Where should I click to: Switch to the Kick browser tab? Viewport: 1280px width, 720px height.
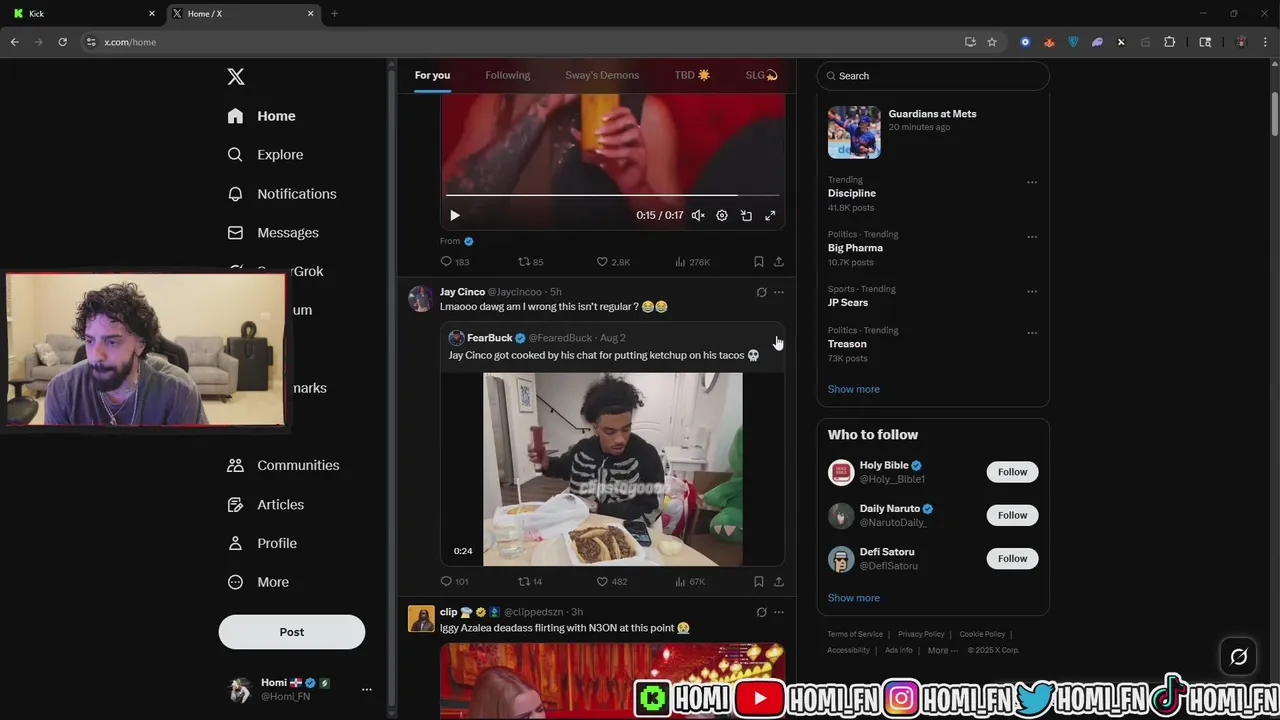pos(83,14)
